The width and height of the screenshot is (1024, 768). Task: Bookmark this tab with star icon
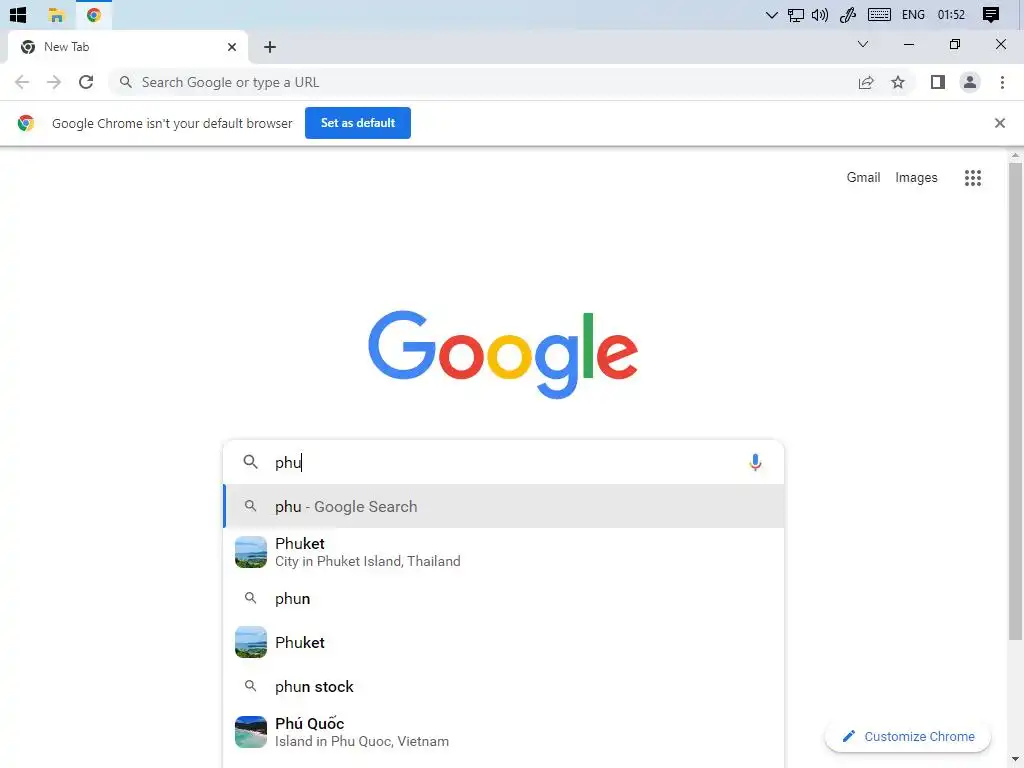coord(898,82)
